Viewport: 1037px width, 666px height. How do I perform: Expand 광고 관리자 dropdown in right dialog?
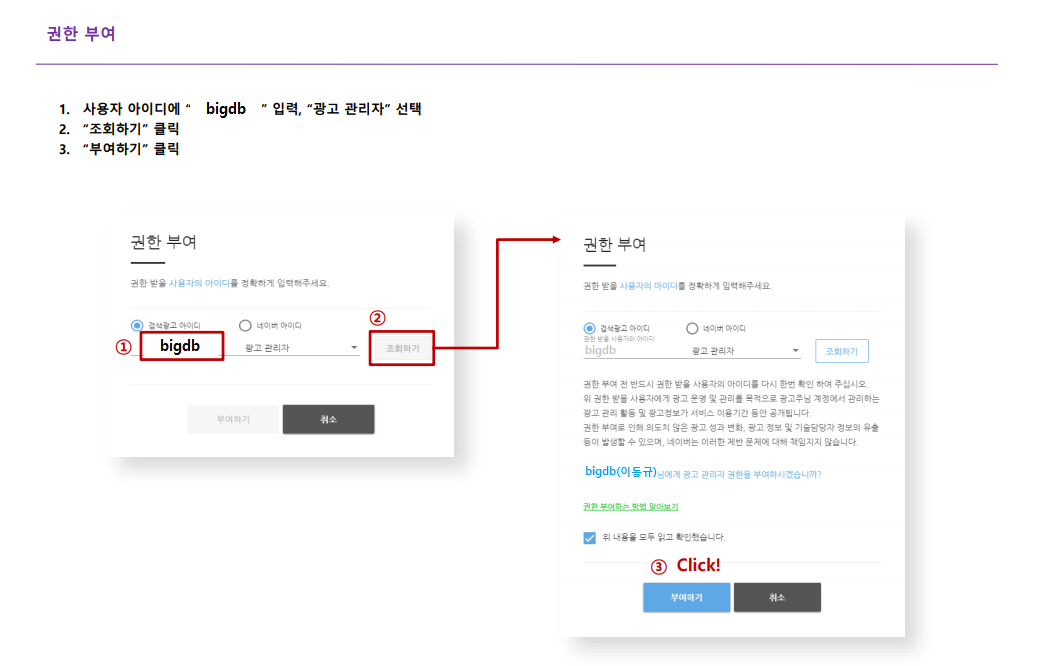coord(745,351)
